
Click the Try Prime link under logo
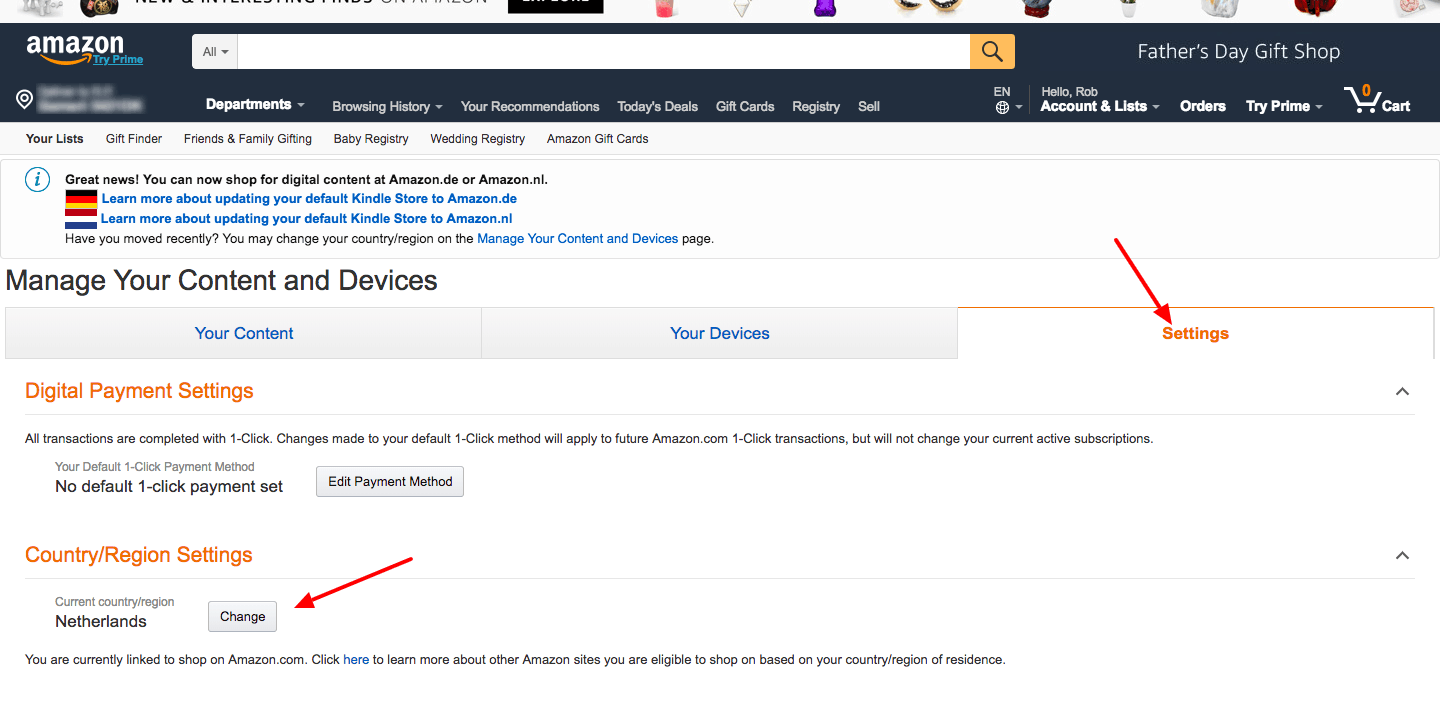pyautogui.click(x=118, y=60)
